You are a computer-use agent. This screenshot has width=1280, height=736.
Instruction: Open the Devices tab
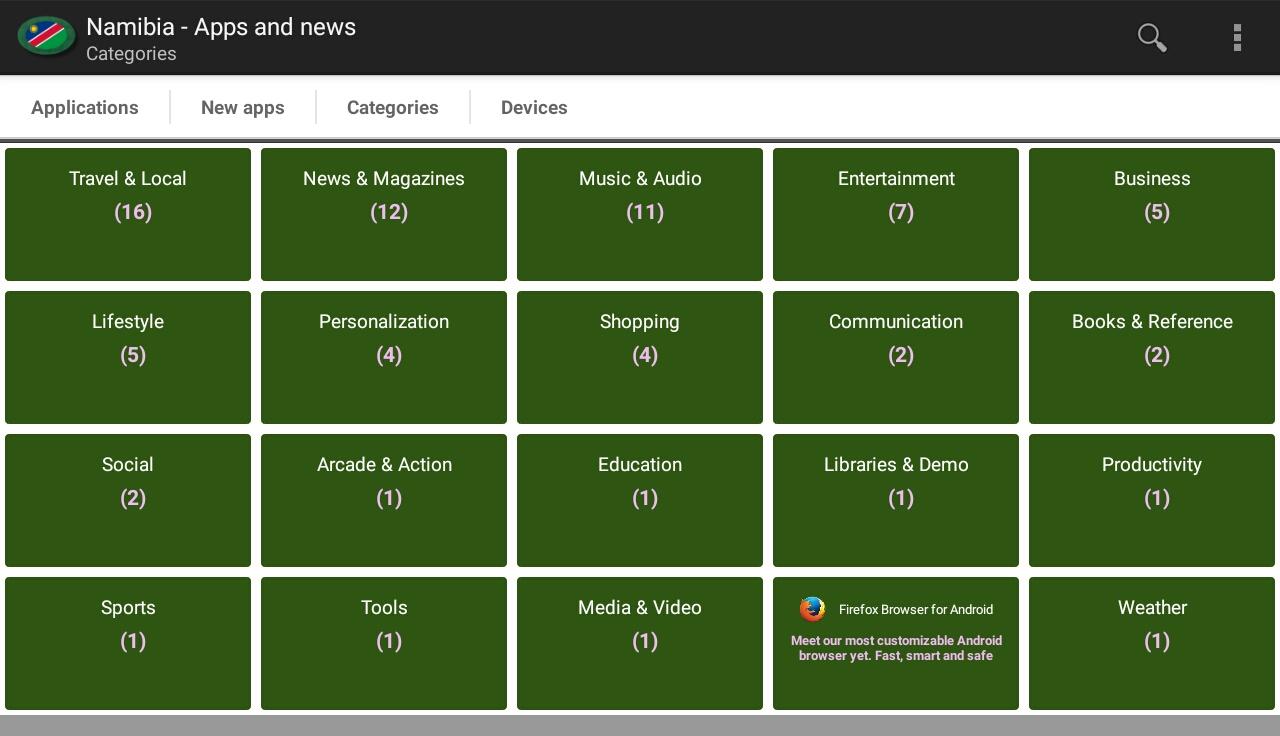click(534, 107)
